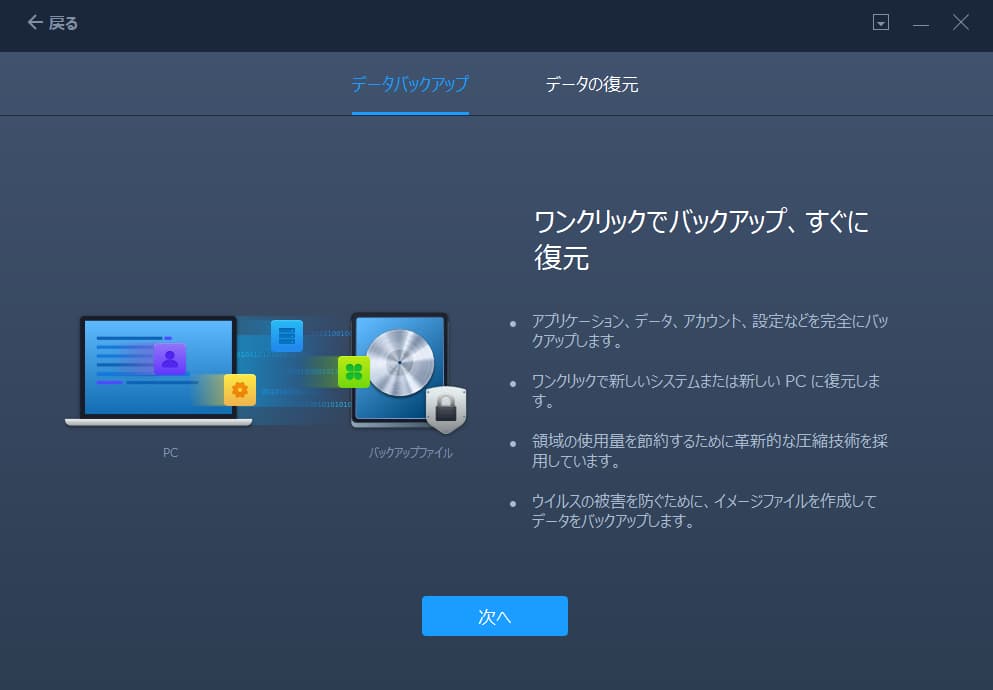Screen dimensions: 993x690
Task: Click the 次へ button
Action: coord(495,616)
